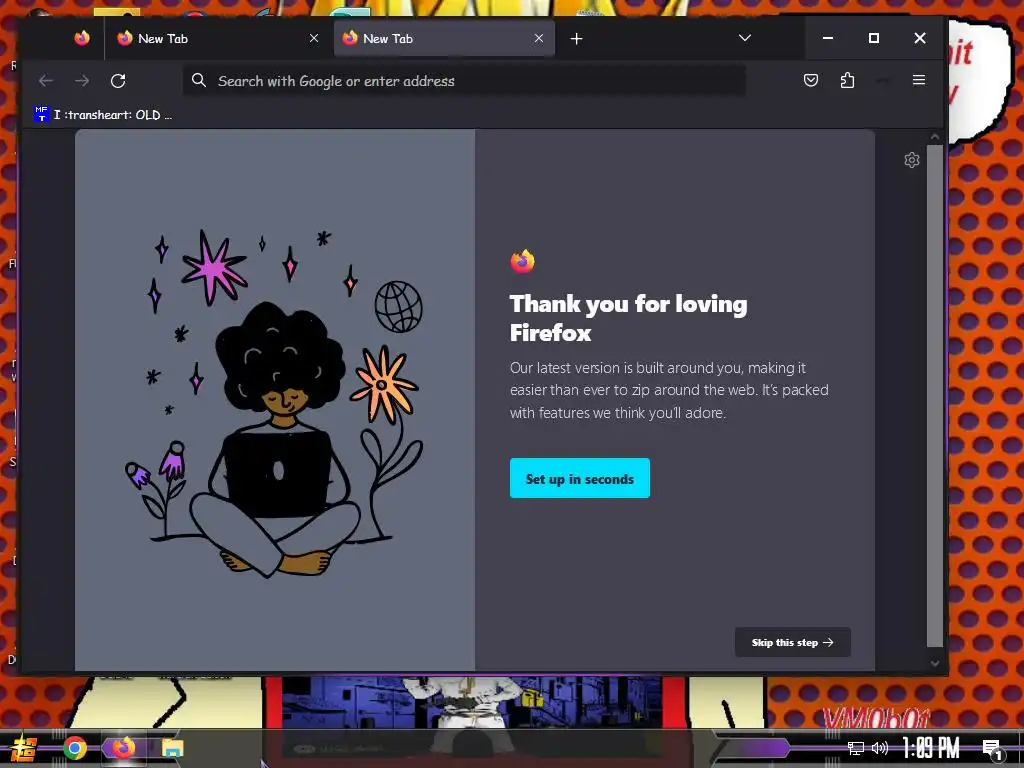This screenshot has width=1024, height=768.
Task: Click the Firefox taskbar icon
Action: (x=123, y=747)
